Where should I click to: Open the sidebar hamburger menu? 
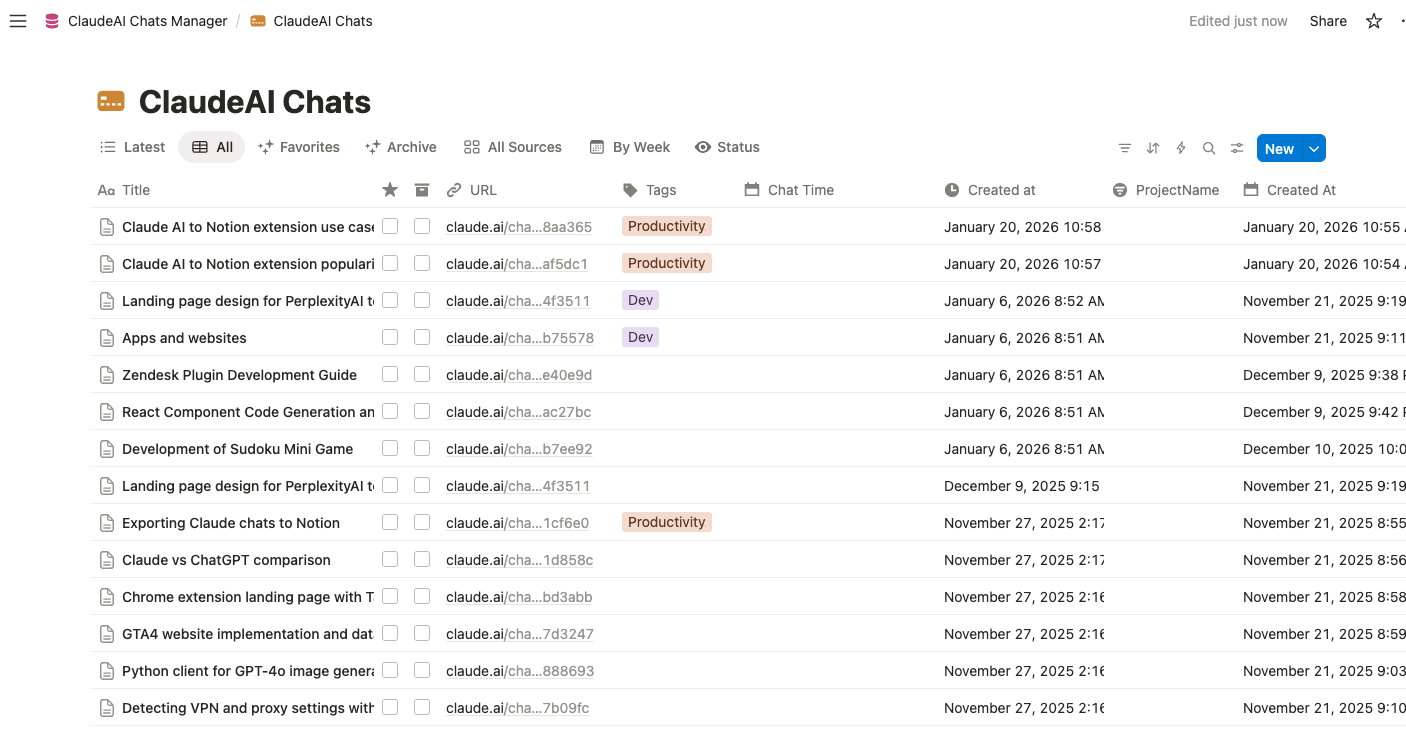pos(18,21)
